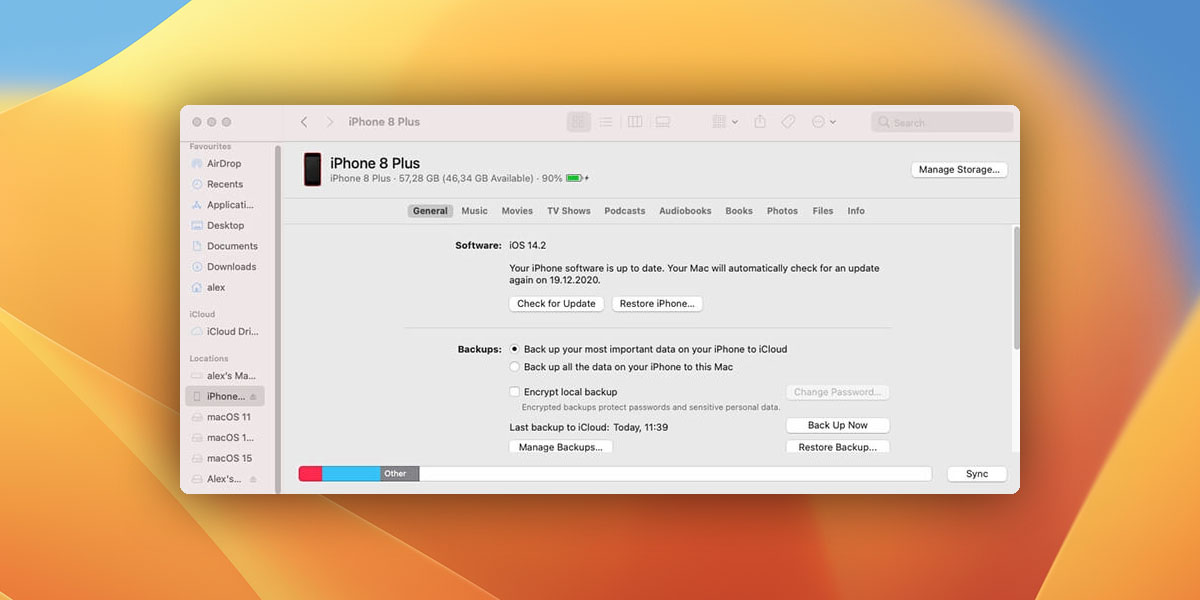Eject the Alex's volume in sidebar
The height and width of the screenshot is (600, 1200).
tap(253, 479)
